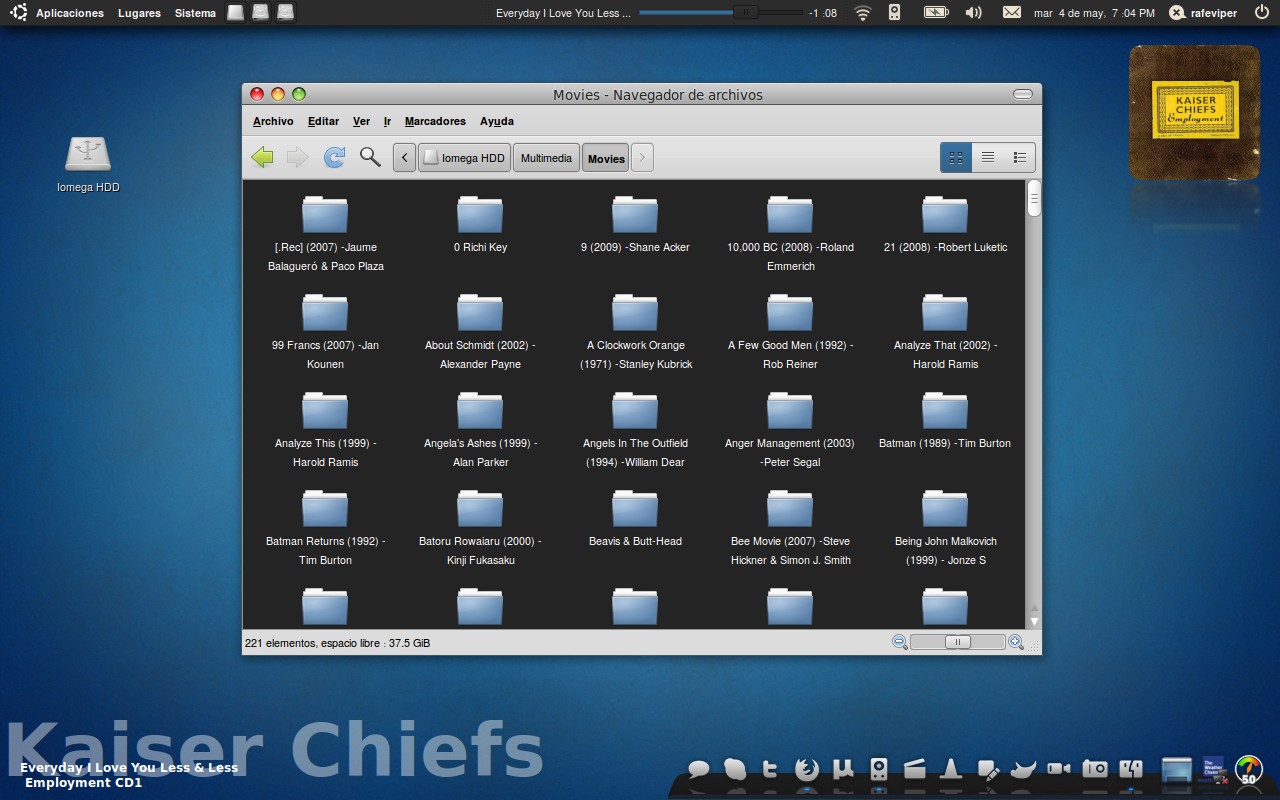This screenshot has height=800, width=1280.
Task: Click the right chevron after Movies breadcrumb
Action: [x=641, y=157]
